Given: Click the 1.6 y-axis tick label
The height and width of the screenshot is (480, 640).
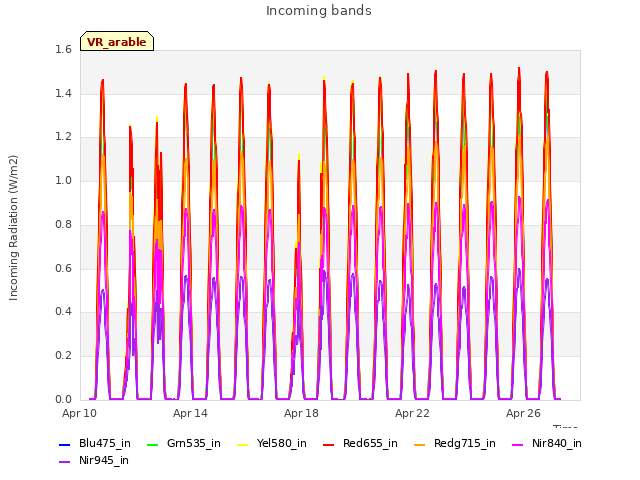Looking at the screenshot, I should click(63, 50).
